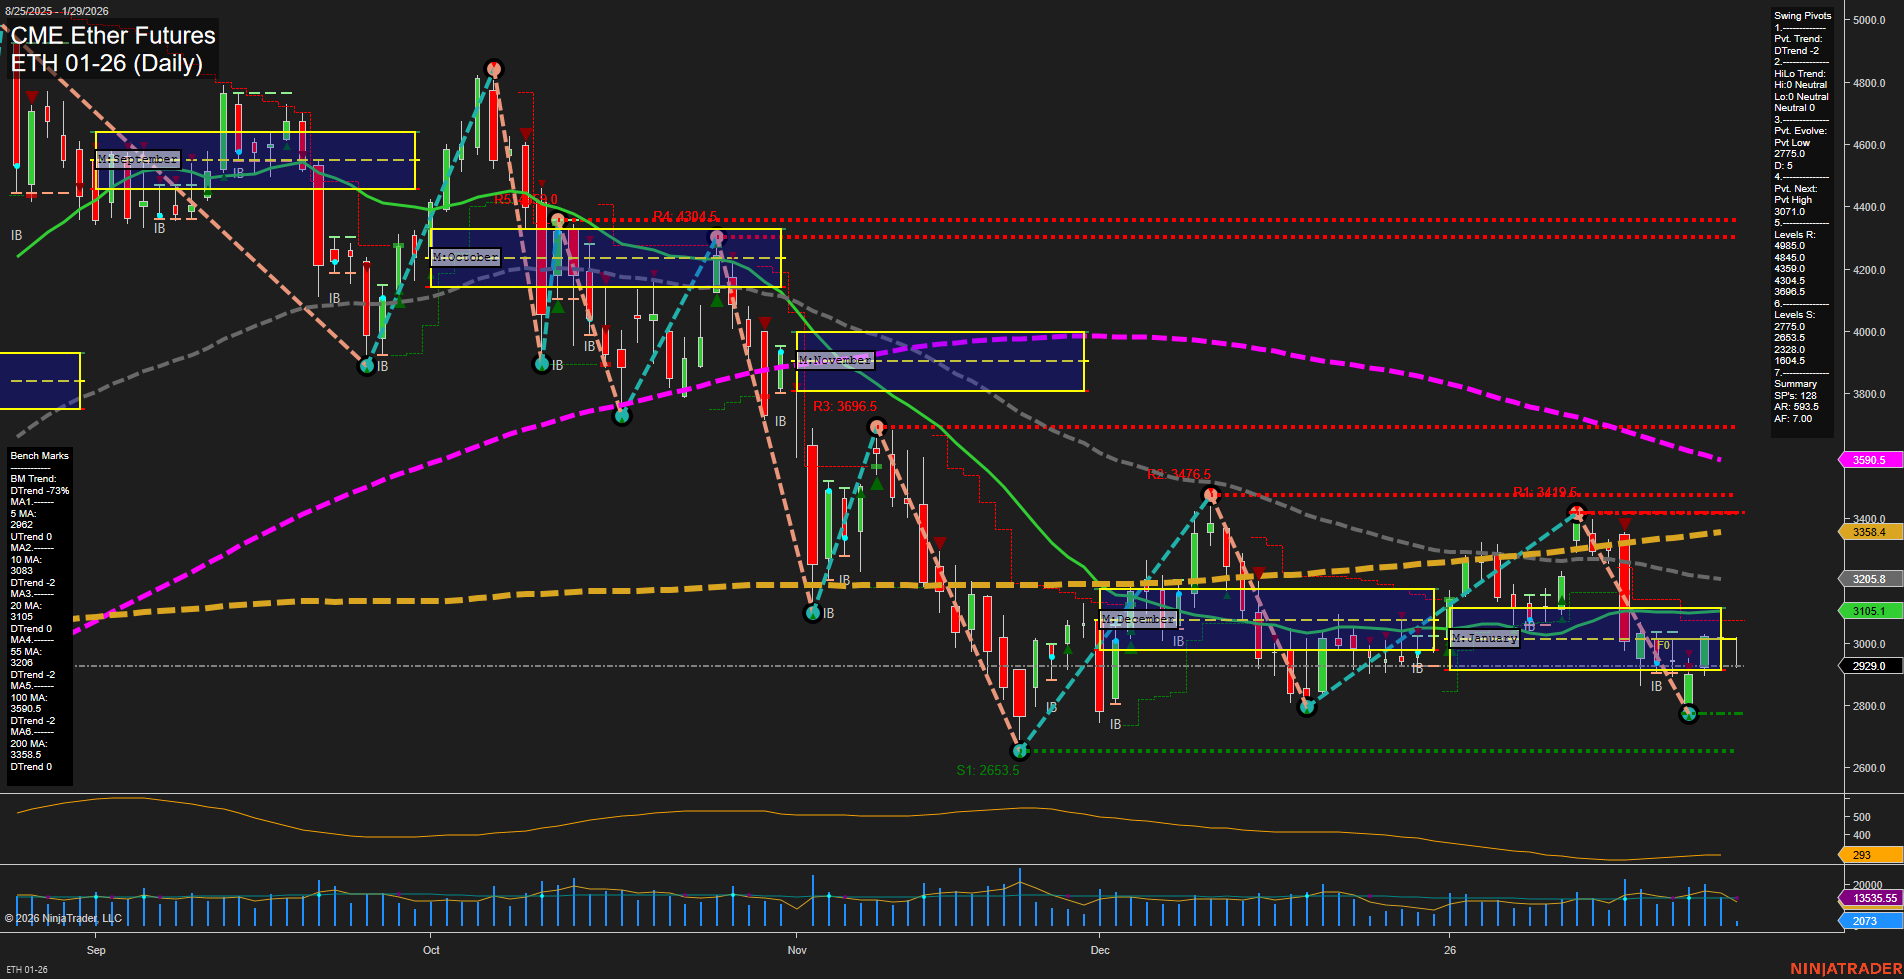Click the R4: 4304.5 resistance line label
Screen dimensions: 1904x979
click(x=685, y=215)
